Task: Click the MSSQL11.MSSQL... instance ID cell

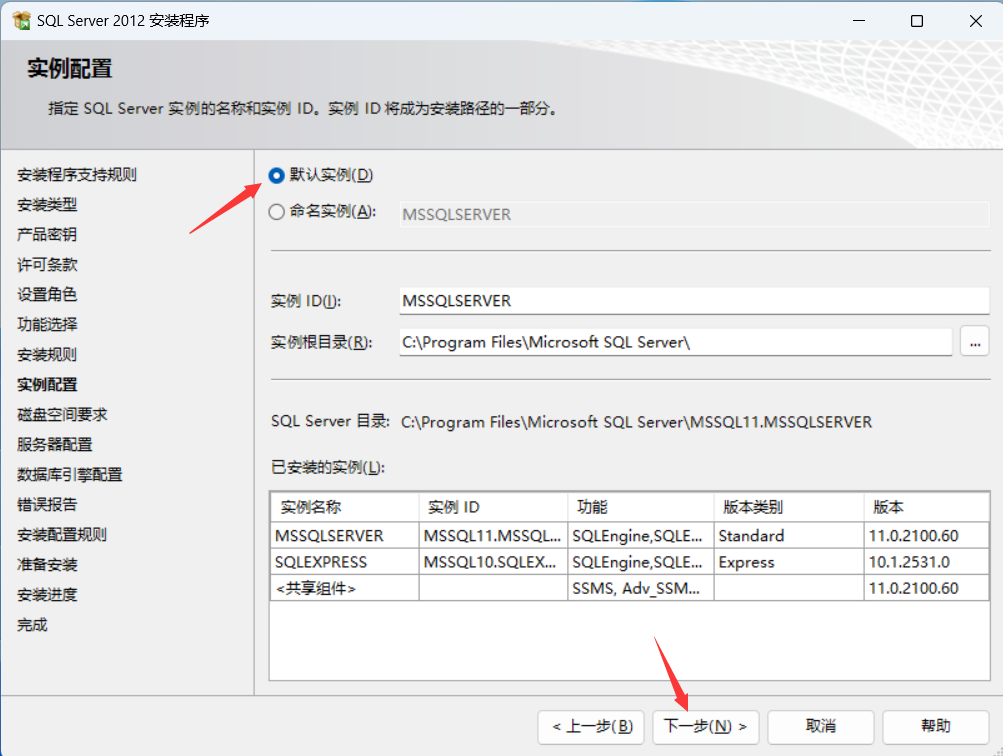Action: pos(493,535)
